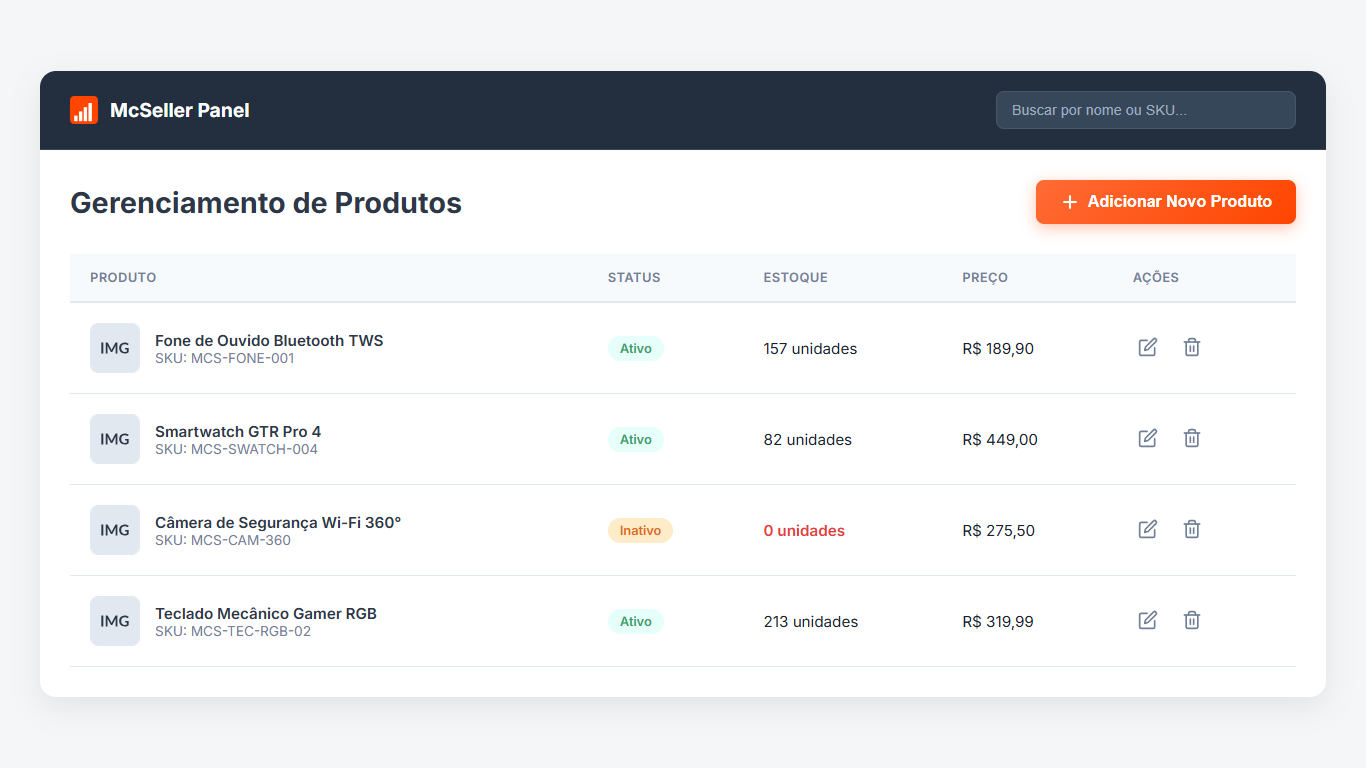Open the Smartwatch GTR Pro 4 IMG thumbnail
This screenshot has width=1366, height=768.
point(115,439)
